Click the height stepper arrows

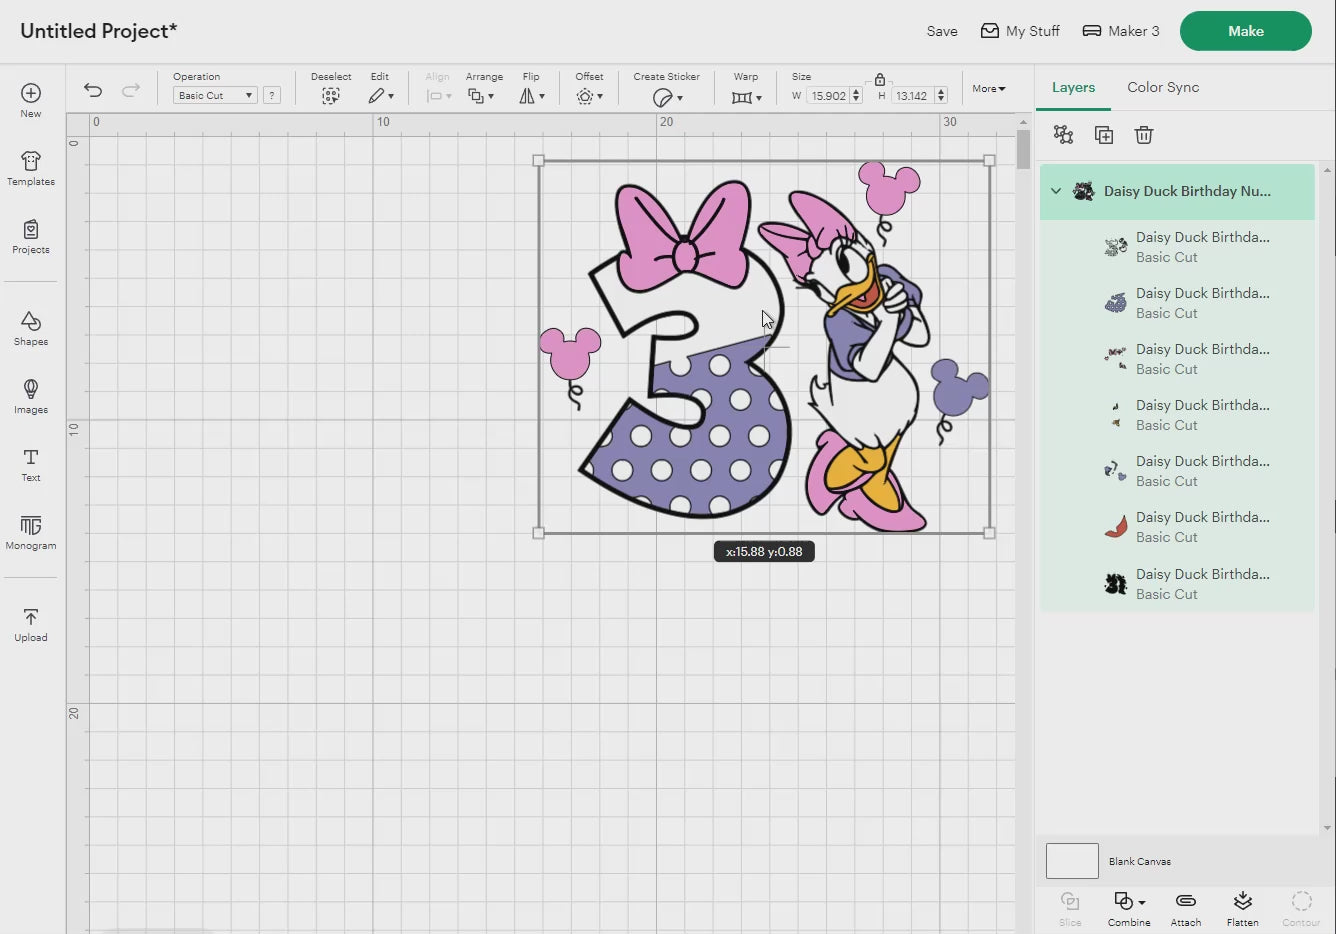tap(941, 96)
